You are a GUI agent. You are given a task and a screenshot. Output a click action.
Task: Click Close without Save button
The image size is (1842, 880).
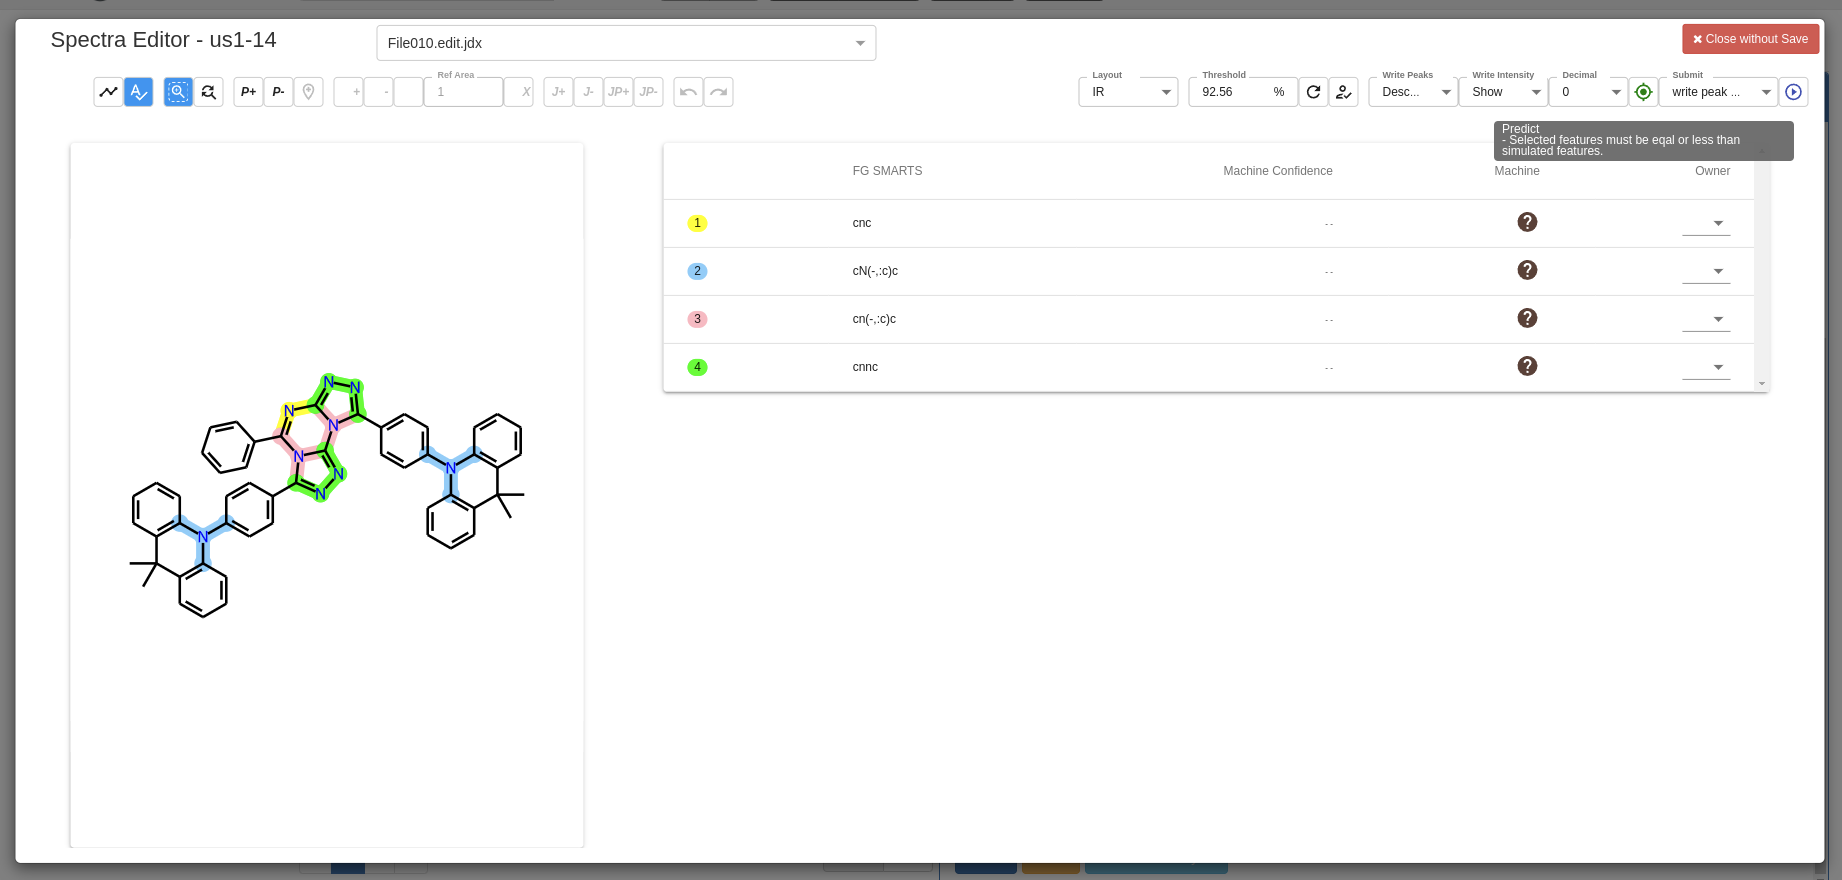click(x=1750, y=39)
